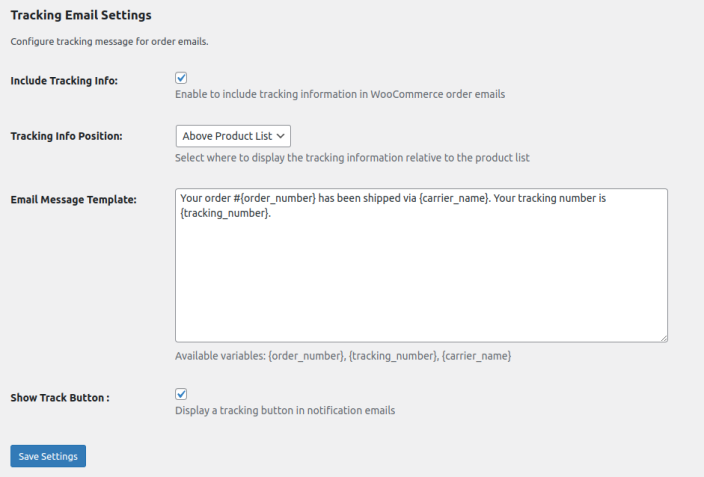Click the "Email Message Template:" label

73,200
